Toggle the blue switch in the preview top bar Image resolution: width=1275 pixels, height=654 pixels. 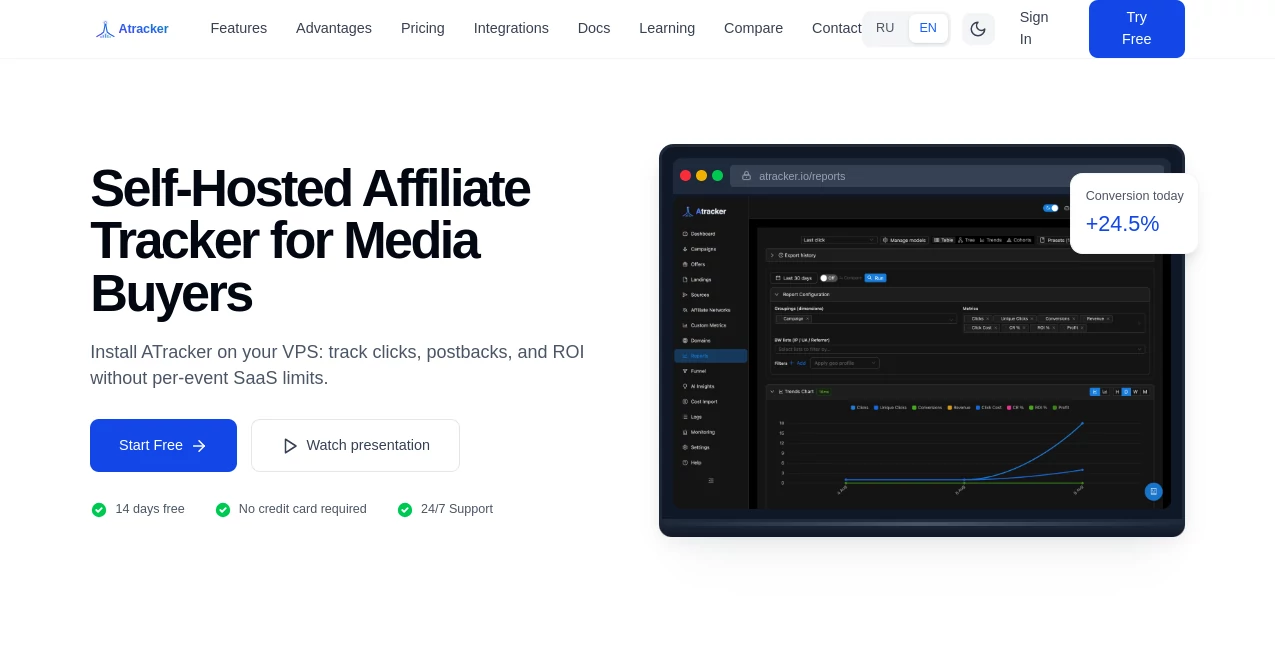coord(1051,208)
